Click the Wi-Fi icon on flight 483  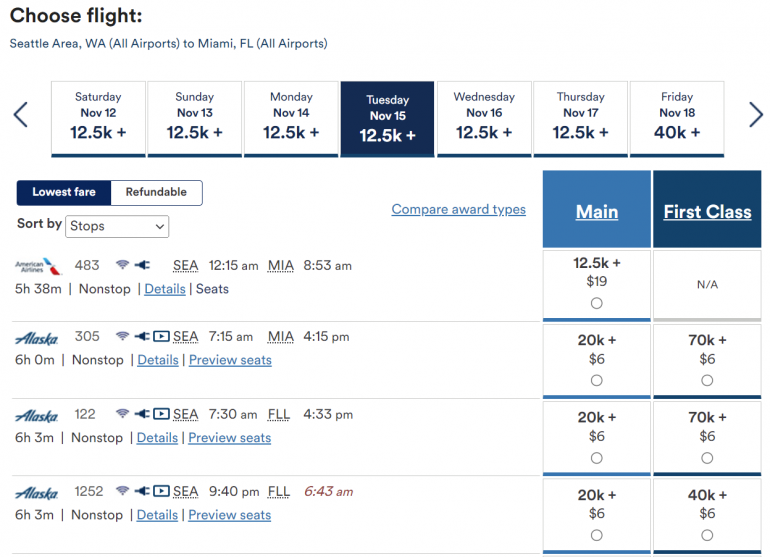(123, 266)
